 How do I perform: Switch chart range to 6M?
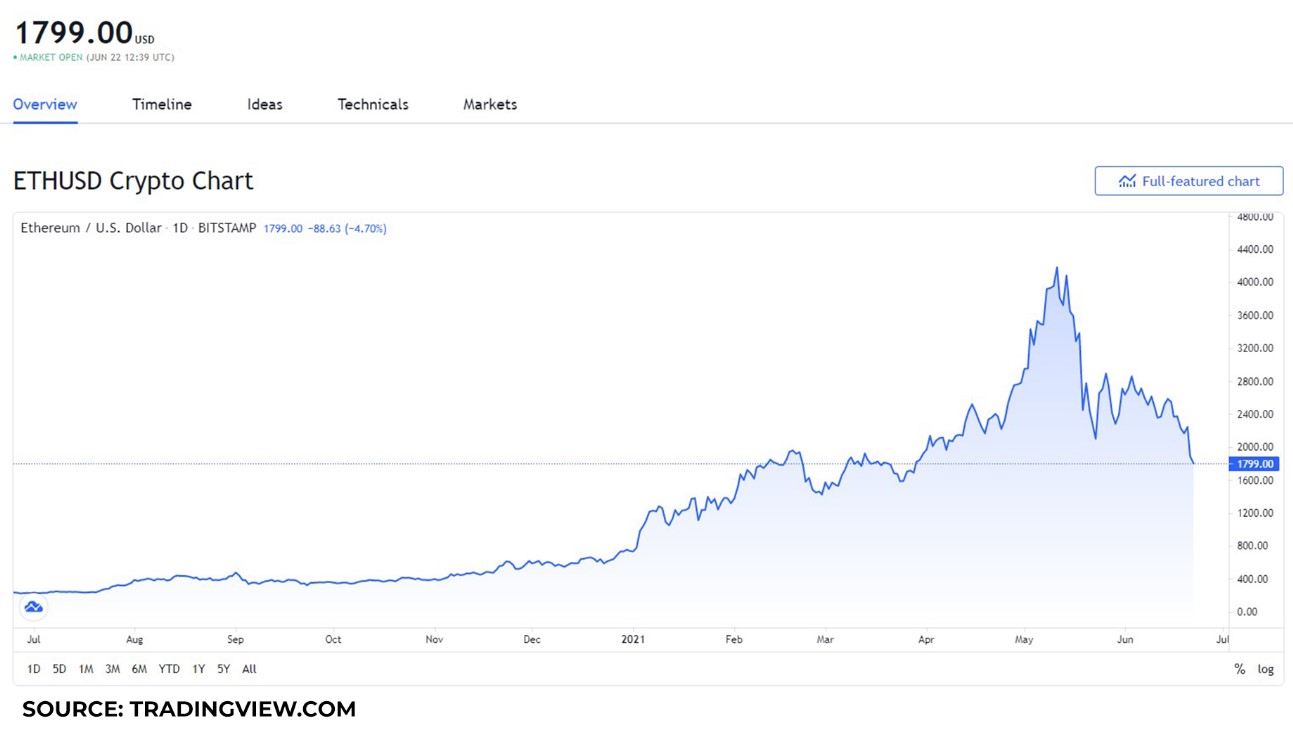(139, 669)
